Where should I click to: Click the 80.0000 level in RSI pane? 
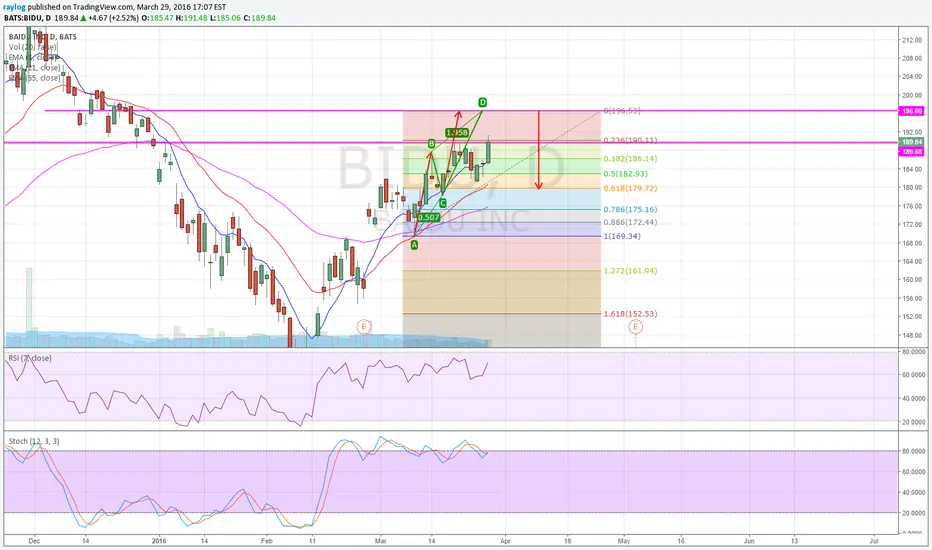tap(915, 351)
